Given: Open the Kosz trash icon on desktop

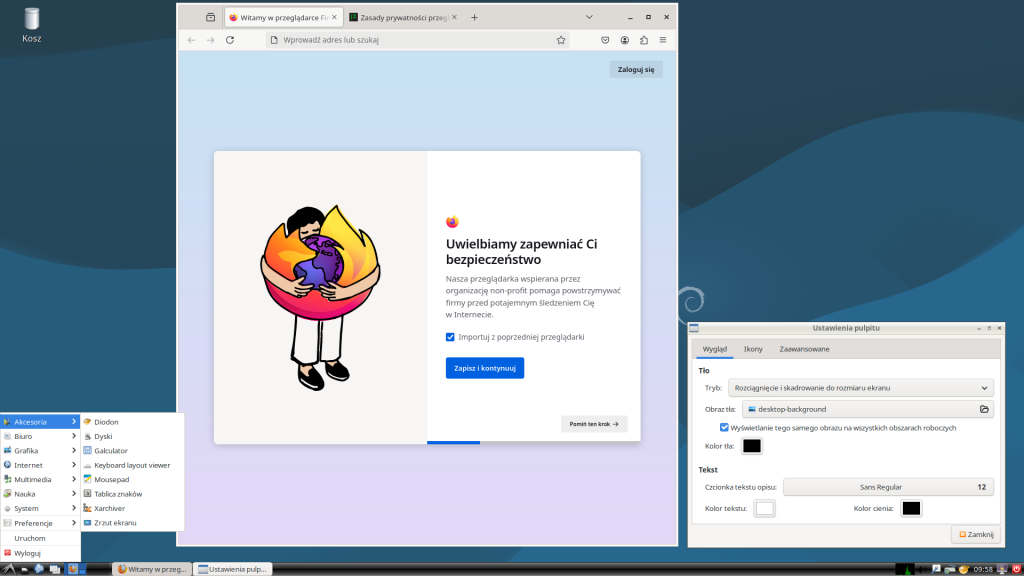Looking at the screenshot, I should [x=31, y=18].
